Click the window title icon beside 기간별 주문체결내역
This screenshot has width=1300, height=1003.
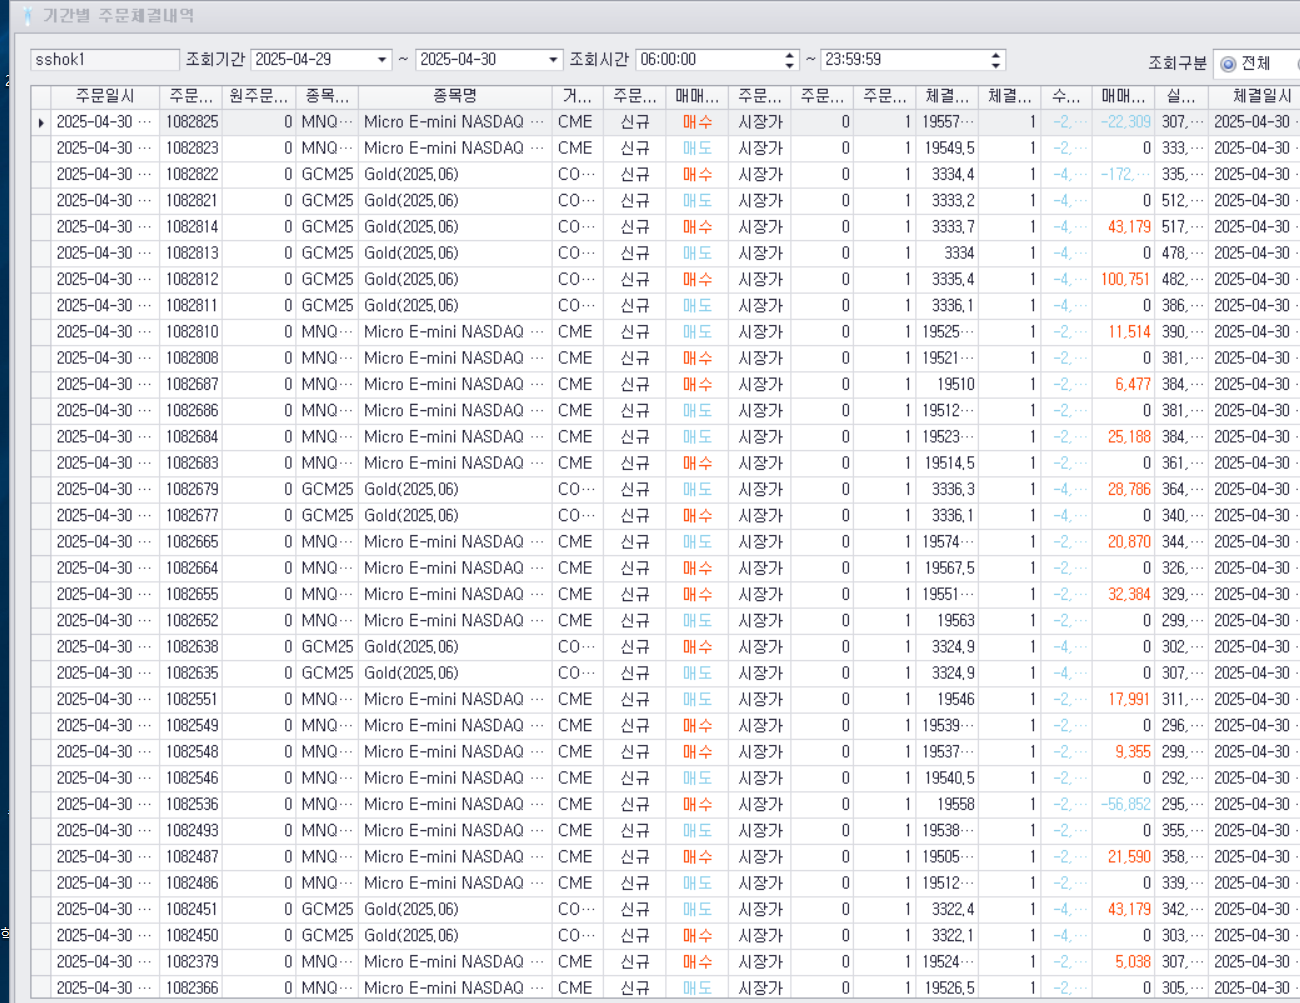click(26, 16)
